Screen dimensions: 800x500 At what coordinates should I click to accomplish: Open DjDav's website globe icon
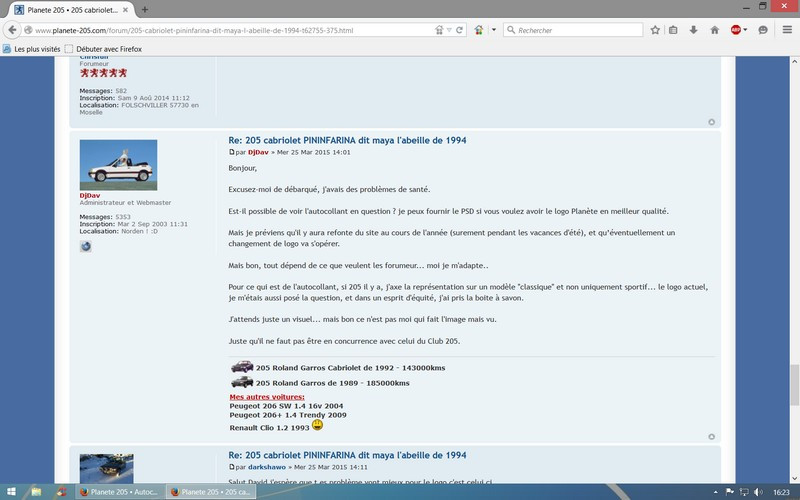[86, 246]
